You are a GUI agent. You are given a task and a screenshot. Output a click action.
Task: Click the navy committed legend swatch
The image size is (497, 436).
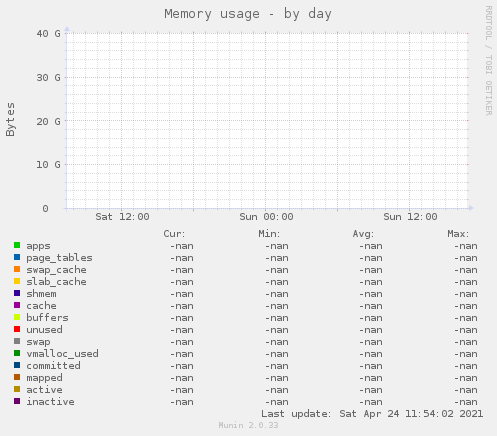coord(17,365)
